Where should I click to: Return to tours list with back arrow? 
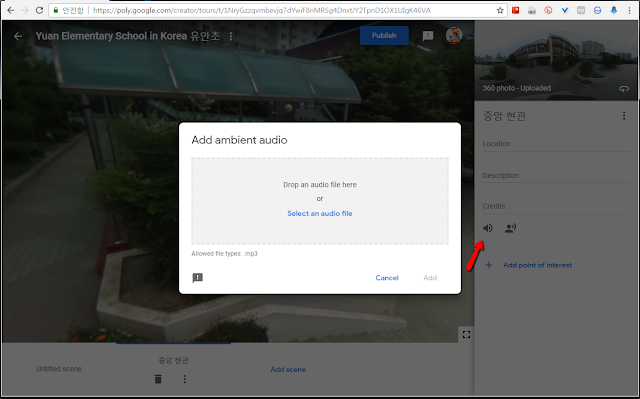pos(18,36)
